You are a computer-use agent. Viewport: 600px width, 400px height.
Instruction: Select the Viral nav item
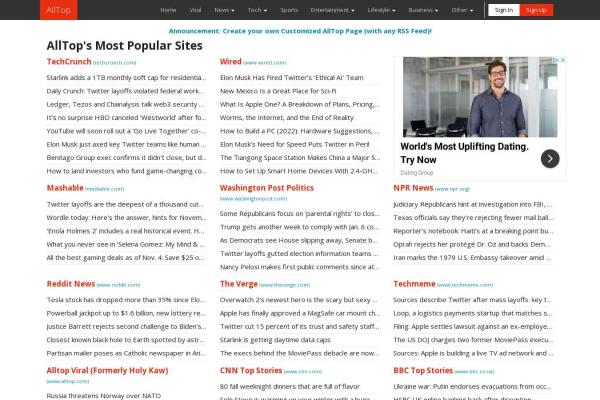(x=195, y=10)
